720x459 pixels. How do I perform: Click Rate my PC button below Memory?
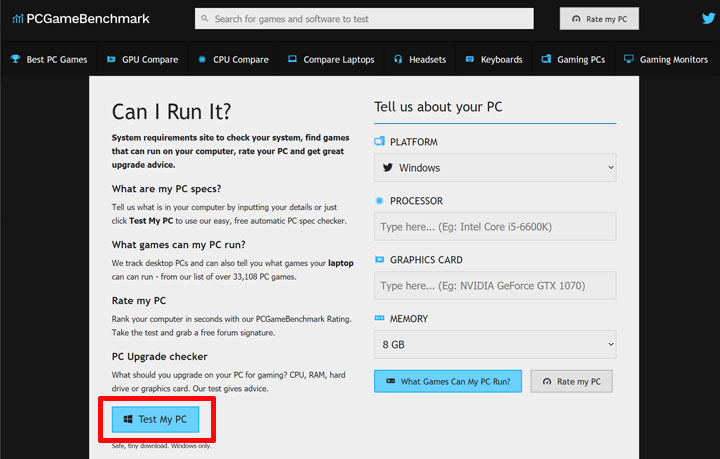[571, 381]
